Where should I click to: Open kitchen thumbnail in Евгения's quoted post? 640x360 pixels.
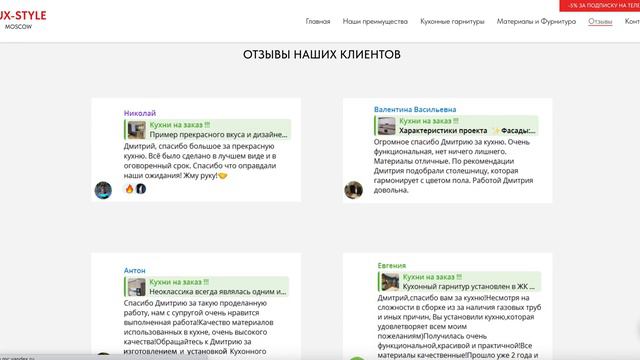pyautogui.click(x=390, y=282)
